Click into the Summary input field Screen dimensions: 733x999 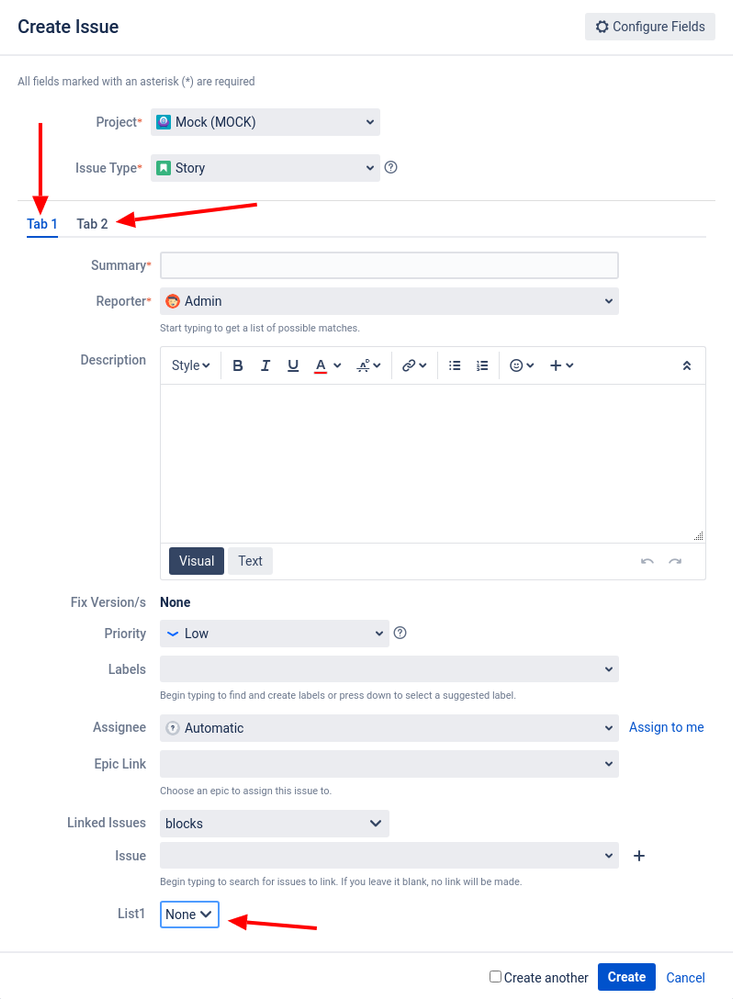click(x=389, y=265)
